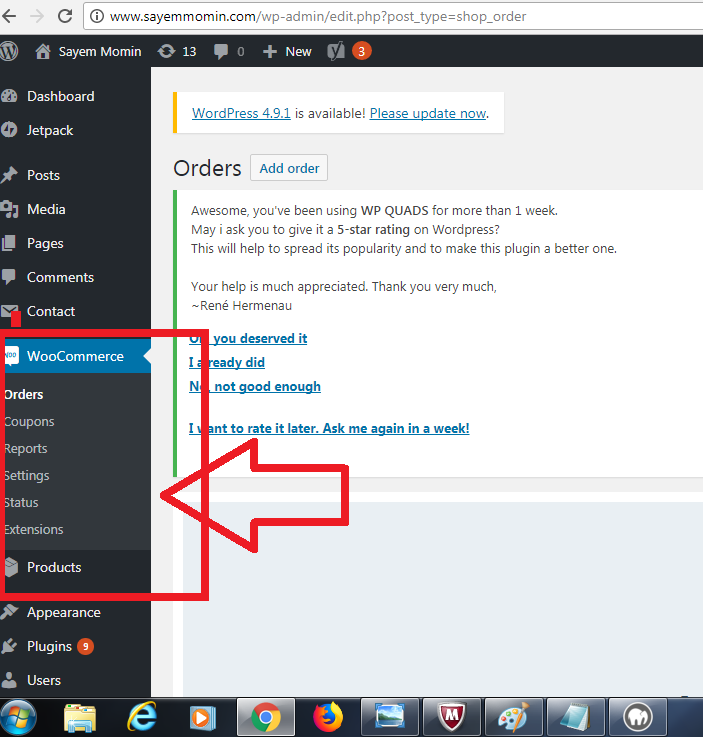Open McAfee from the taskbar
Viewport: 703px width, 737px height.
(452, 717)
